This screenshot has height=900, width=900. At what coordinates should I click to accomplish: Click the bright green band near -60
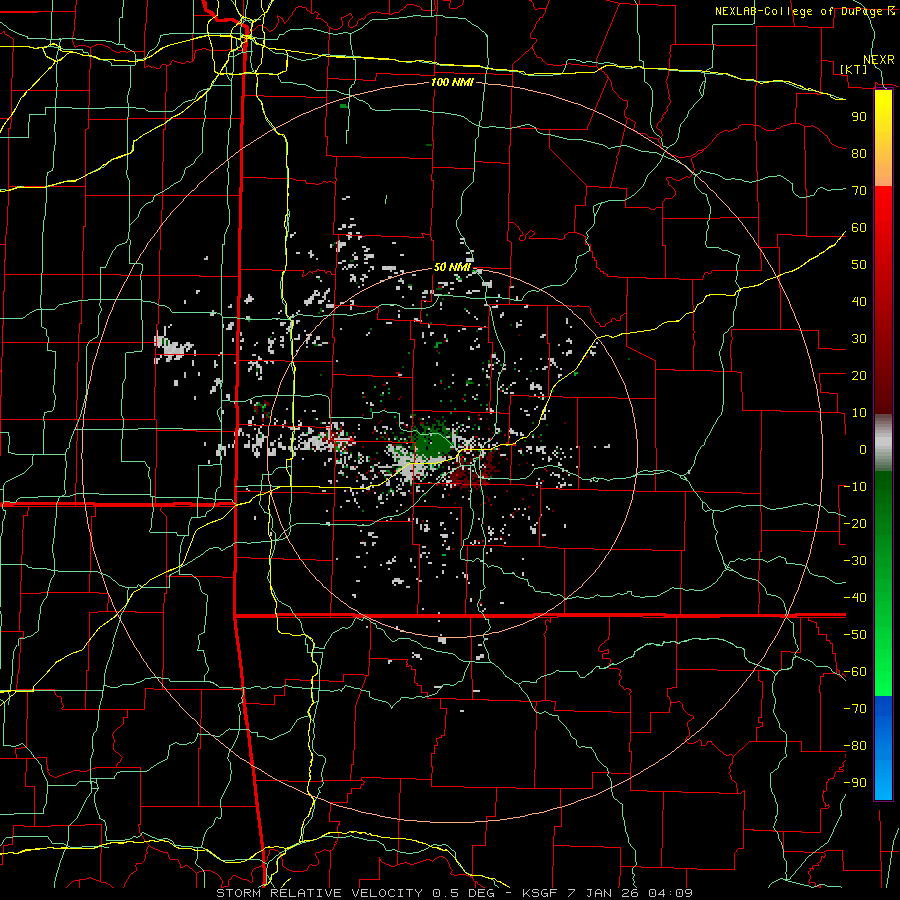[x=883, y=672]
